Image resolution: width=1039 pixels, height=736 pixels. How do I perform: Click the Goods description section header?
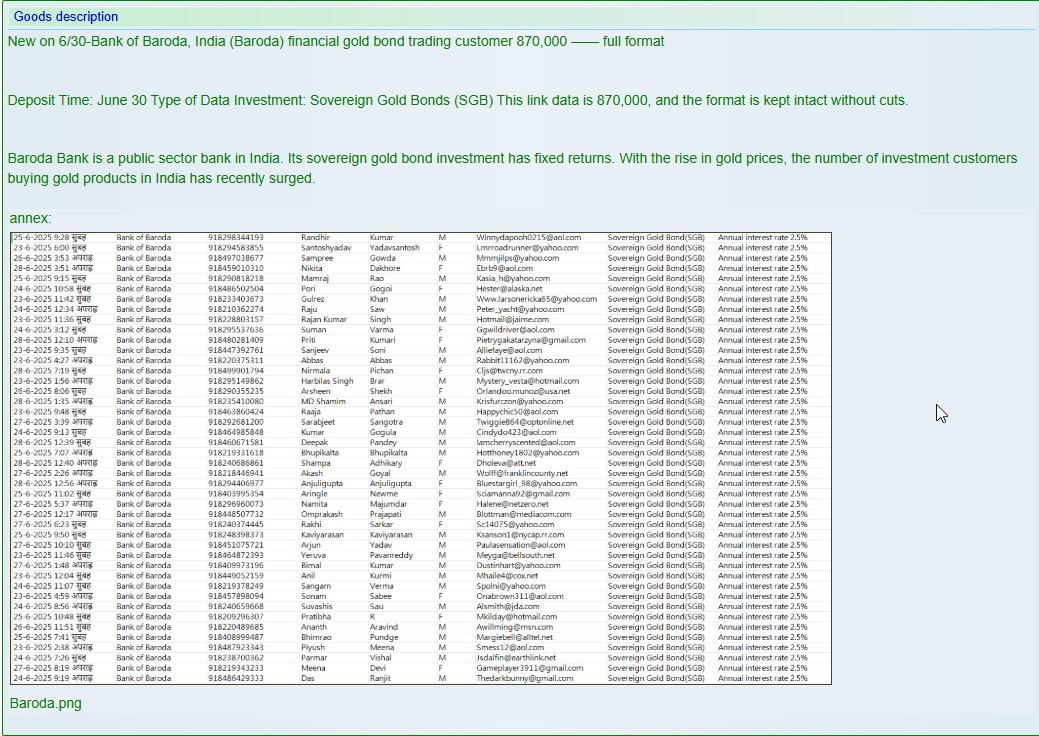[x=66, y=17]
